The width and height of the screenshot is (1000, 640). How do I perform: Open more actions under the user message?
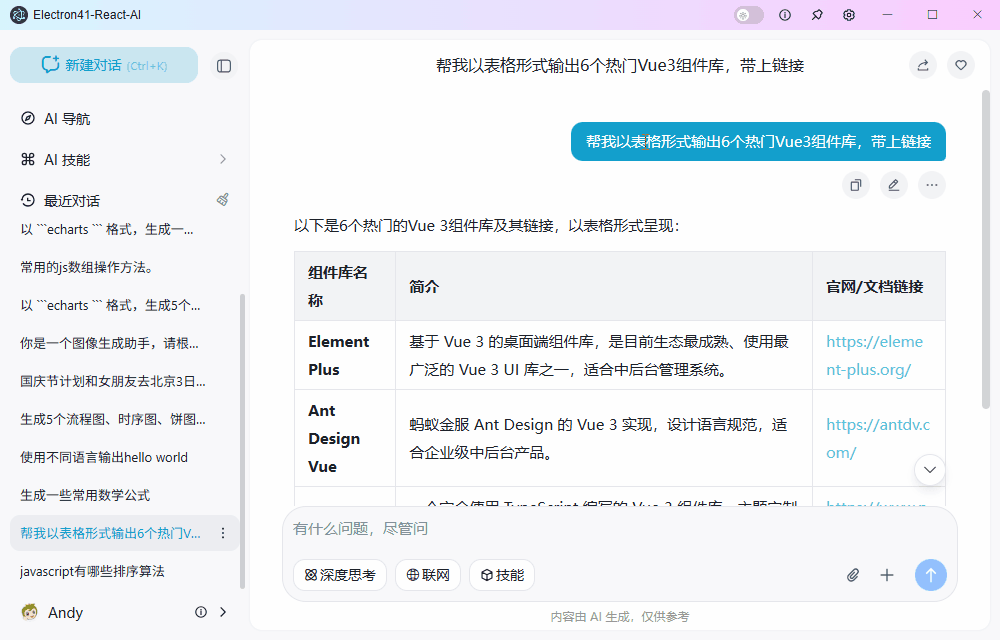[x=932, y=185]
